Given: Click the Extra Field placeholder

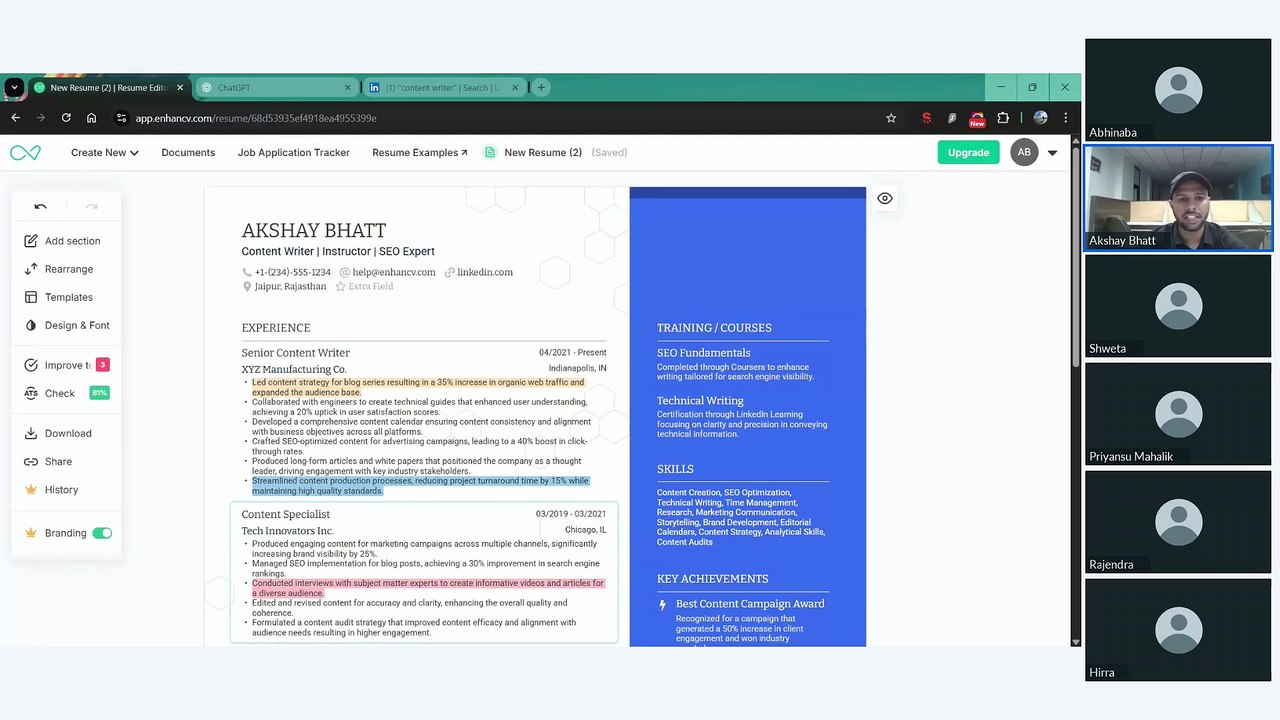Looking at the screenshot, I should (x=370, y=286).
